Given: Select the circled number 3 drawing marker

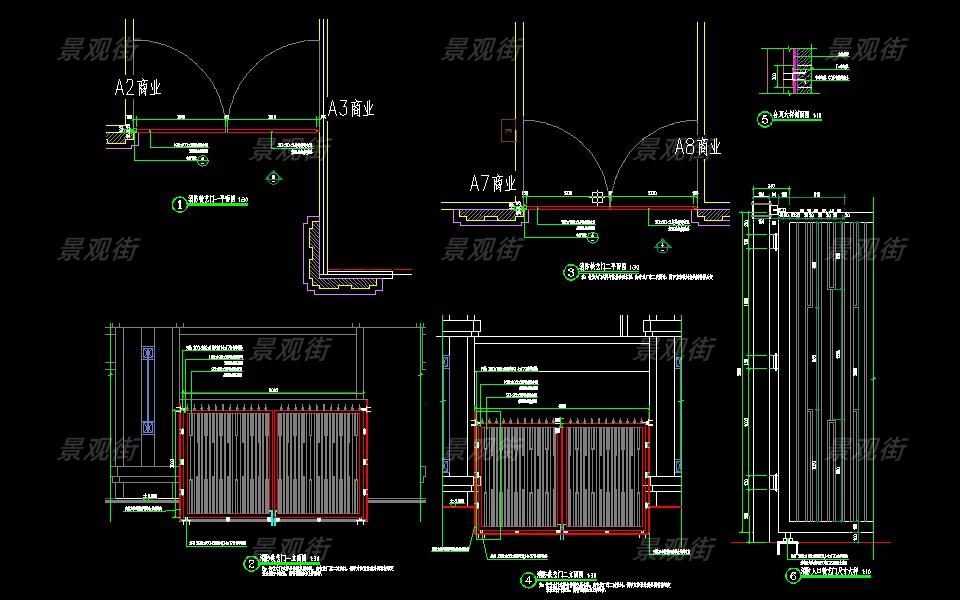Looking at the screenshot, I should (572, 270).
